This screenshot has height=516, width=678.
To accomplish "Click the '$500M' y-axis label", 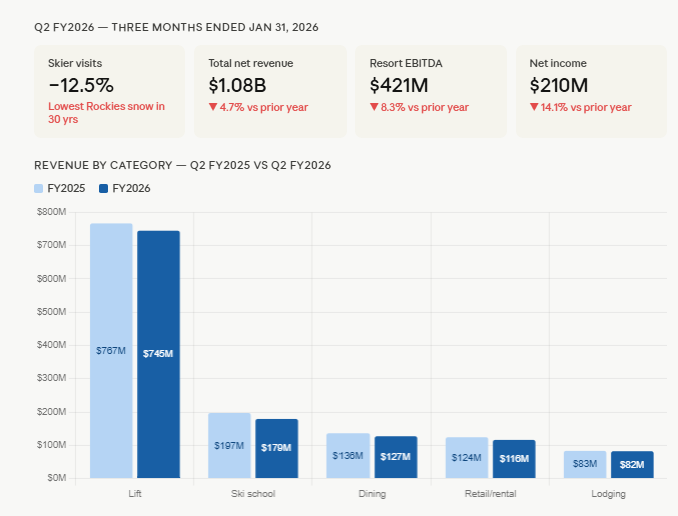I will (x=51, y=312).
